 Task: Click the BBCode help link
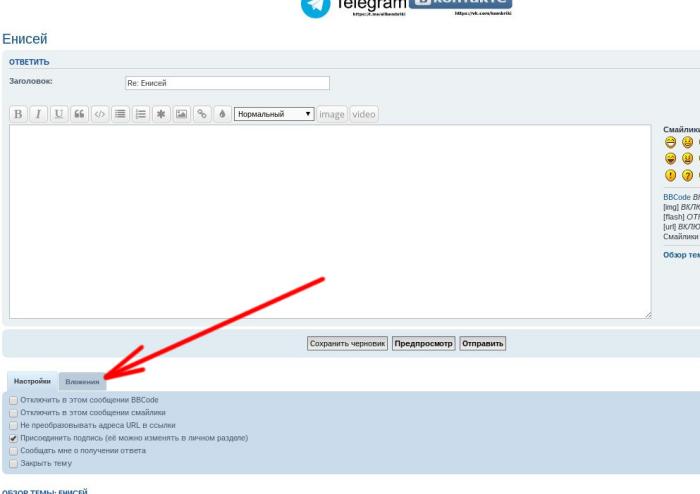[x=676, y=197]
